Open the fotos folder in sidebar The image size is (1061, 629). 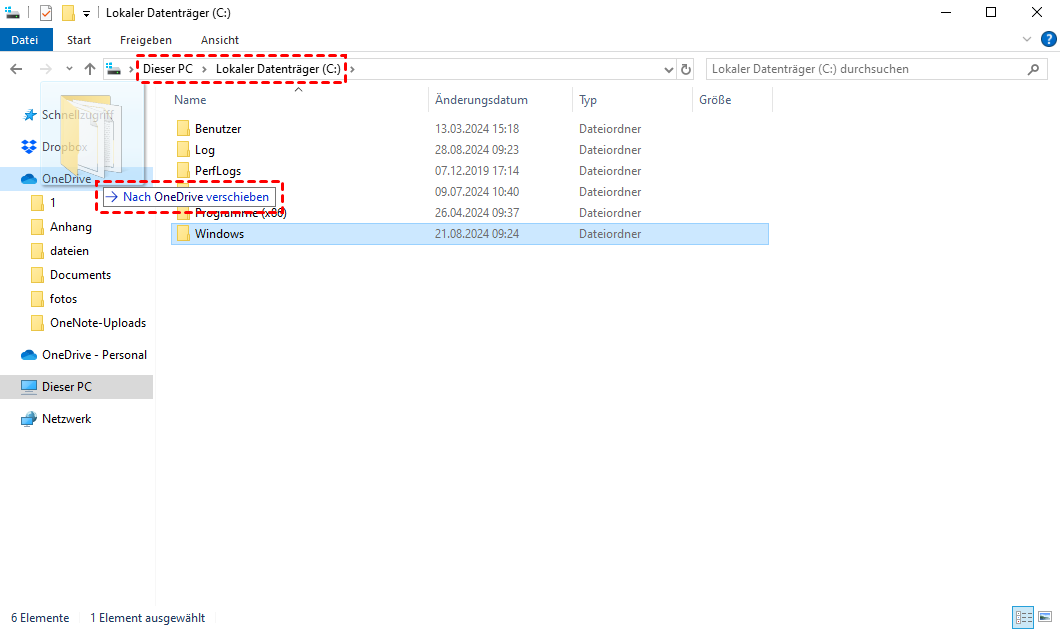pyautogui.click(x=63, y=299)
